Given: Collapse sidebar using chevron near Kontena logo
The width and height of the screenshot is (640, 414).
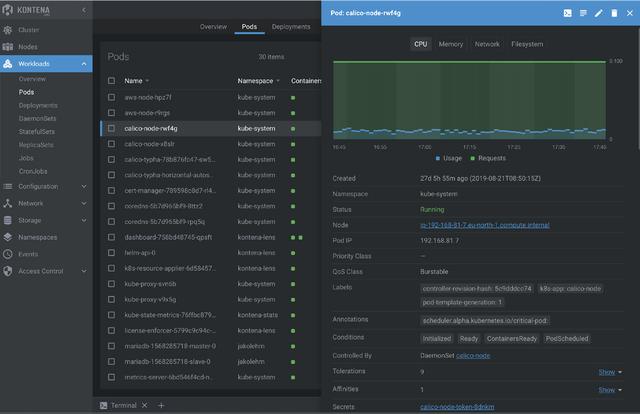Looking at the screenshot, I should (83, 11).
